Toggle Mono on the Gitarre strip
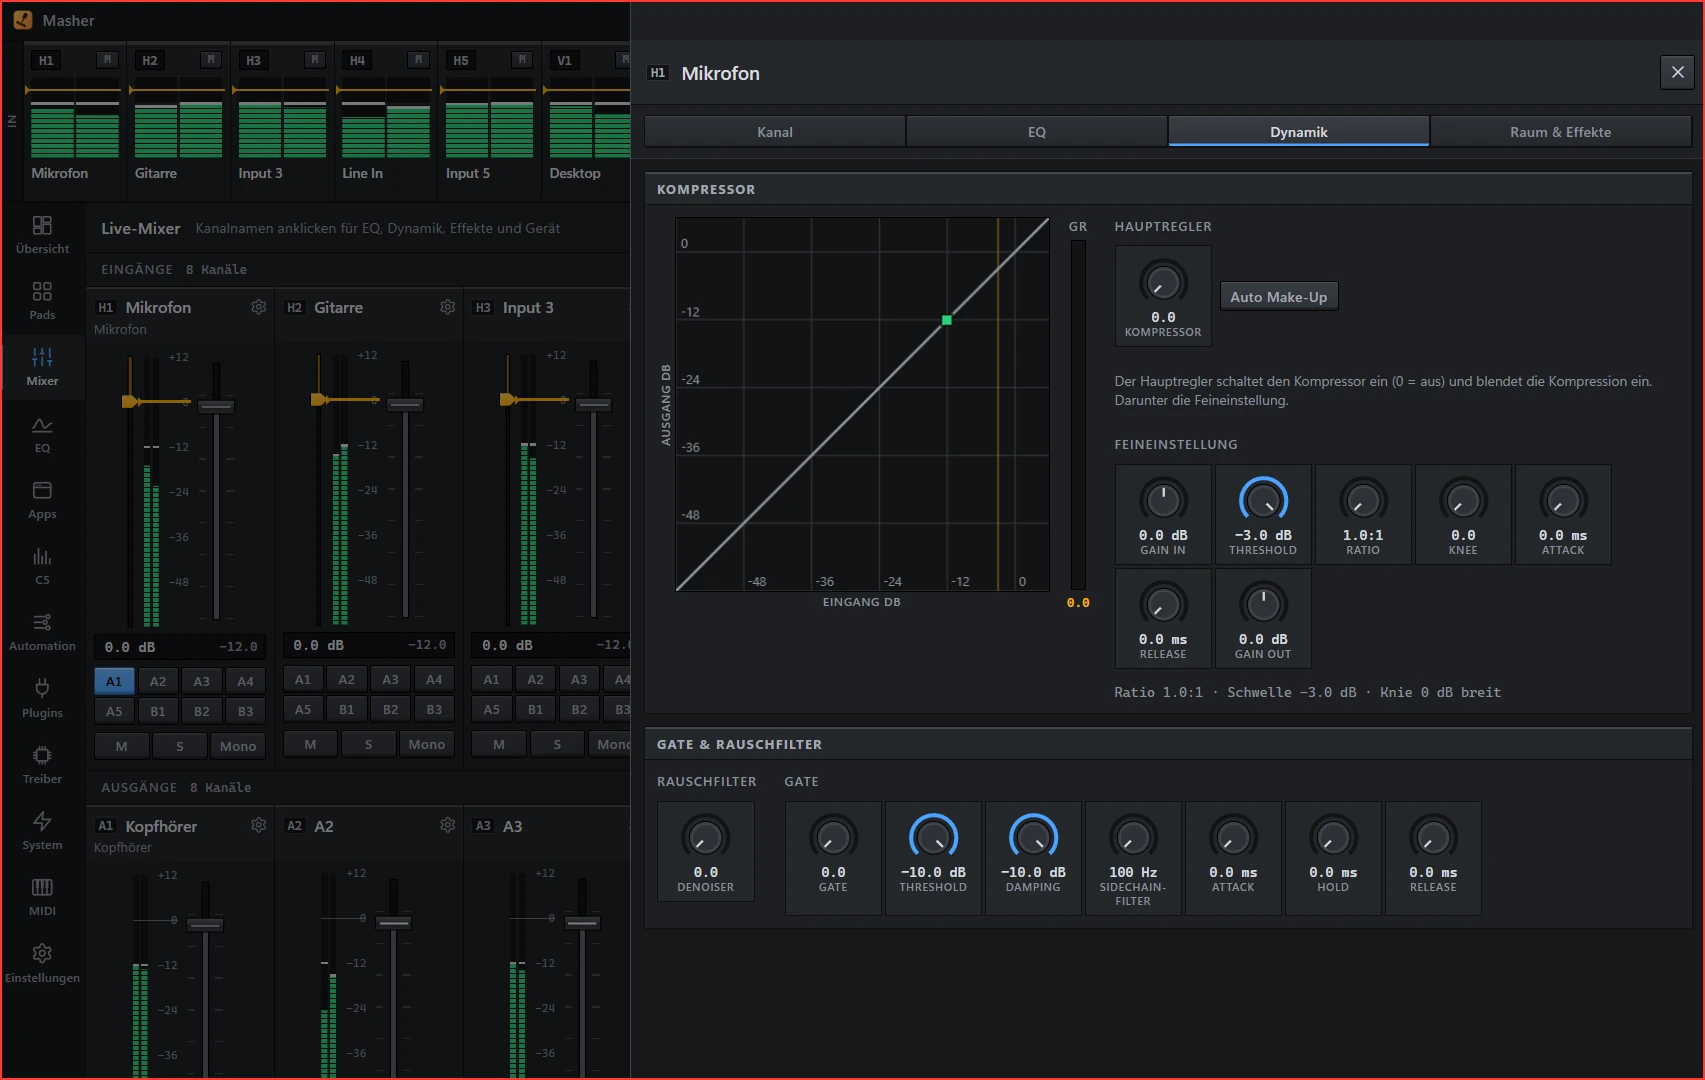 [427, 744]
